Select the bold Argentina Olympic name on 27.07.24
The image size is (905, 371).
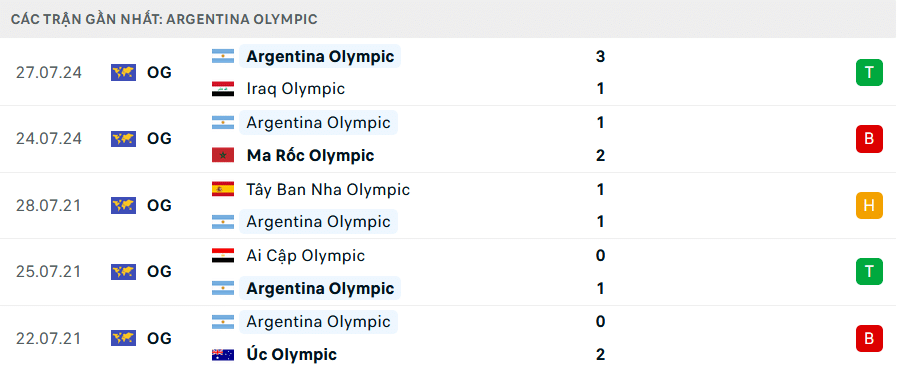tap(320, 57)
